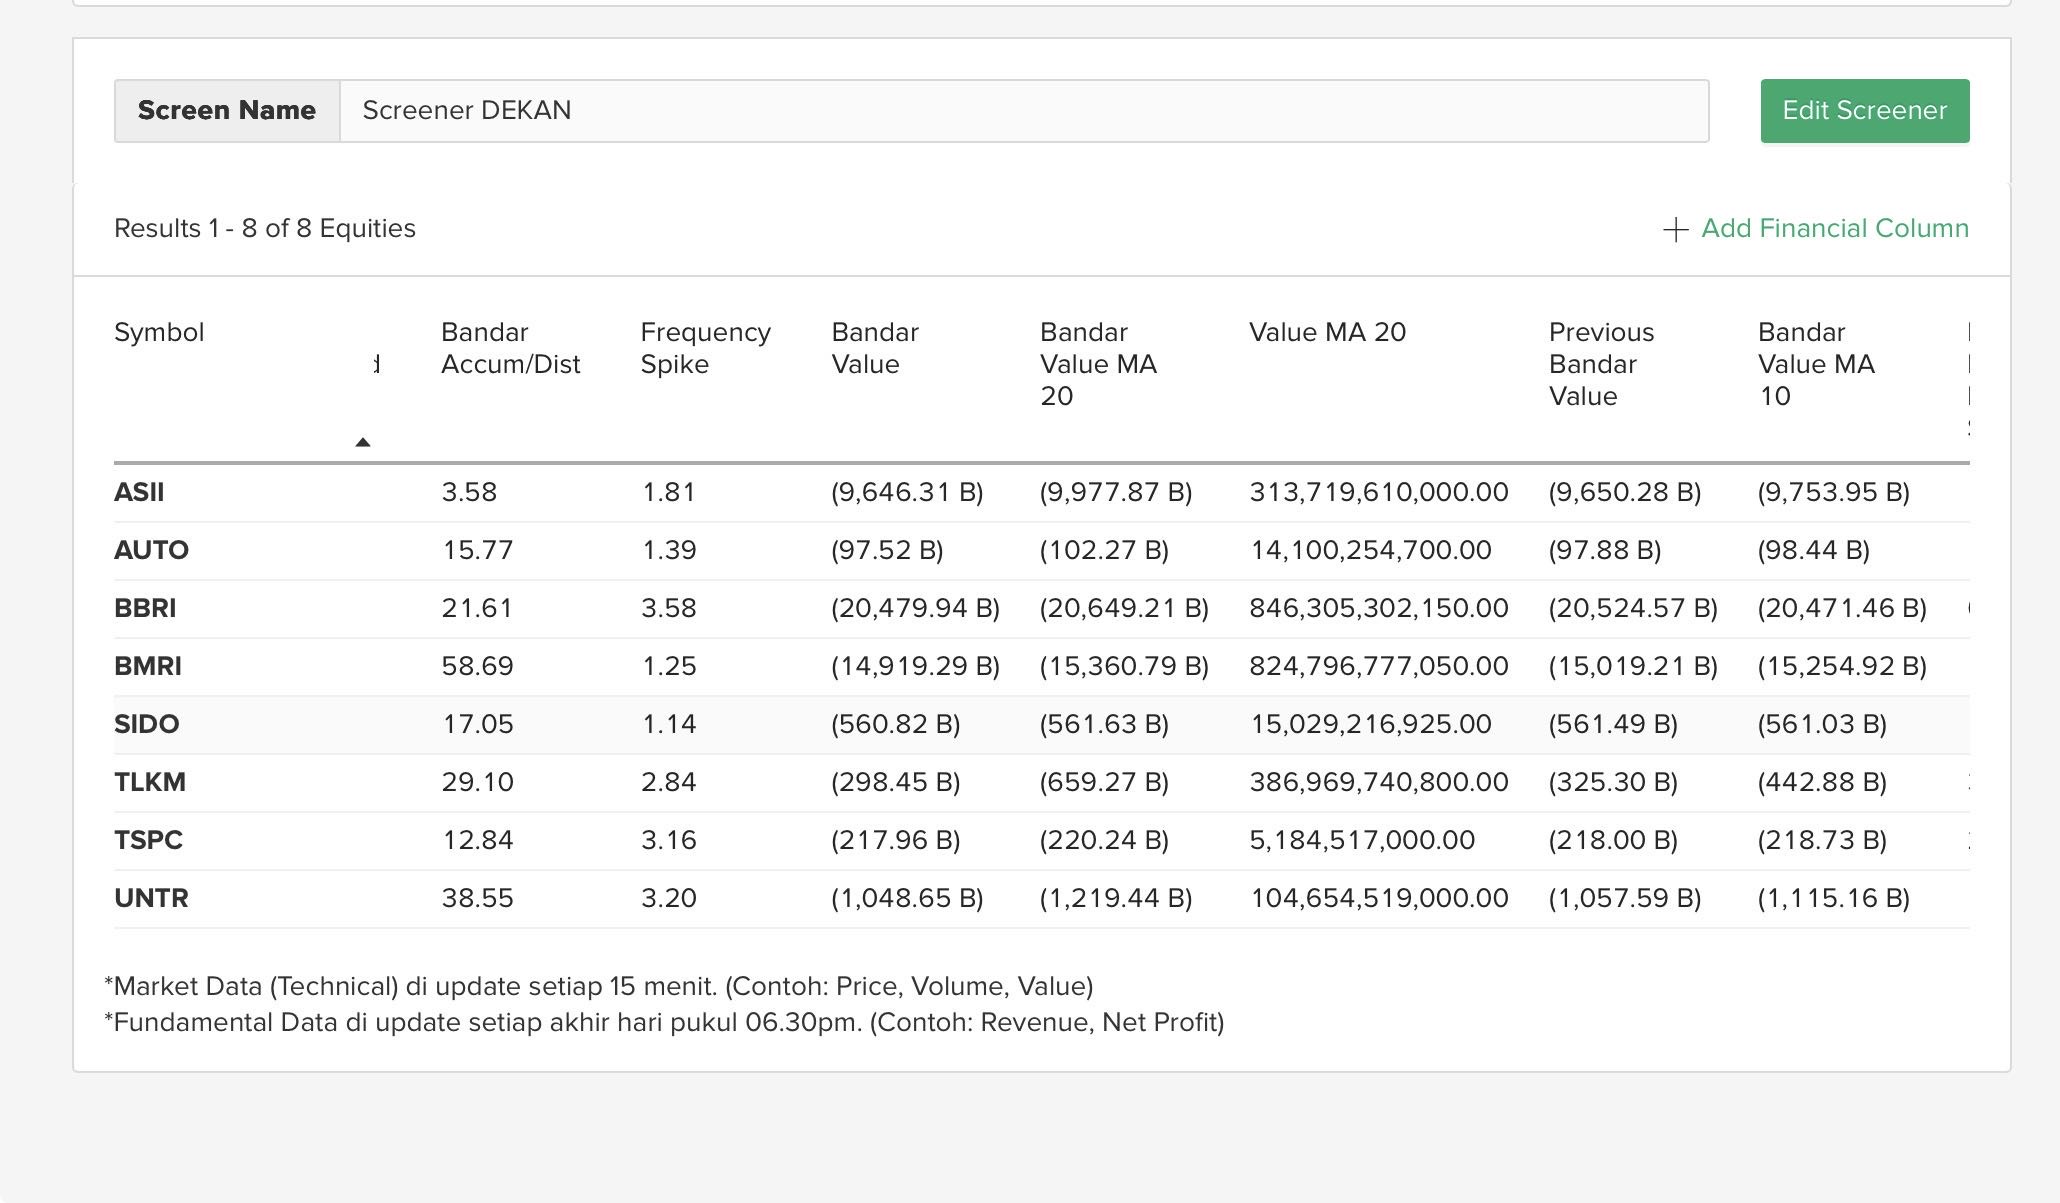2060x1203 pixels.
Task: Sort by Value MA 20 column header
Action: [1327, 332]
